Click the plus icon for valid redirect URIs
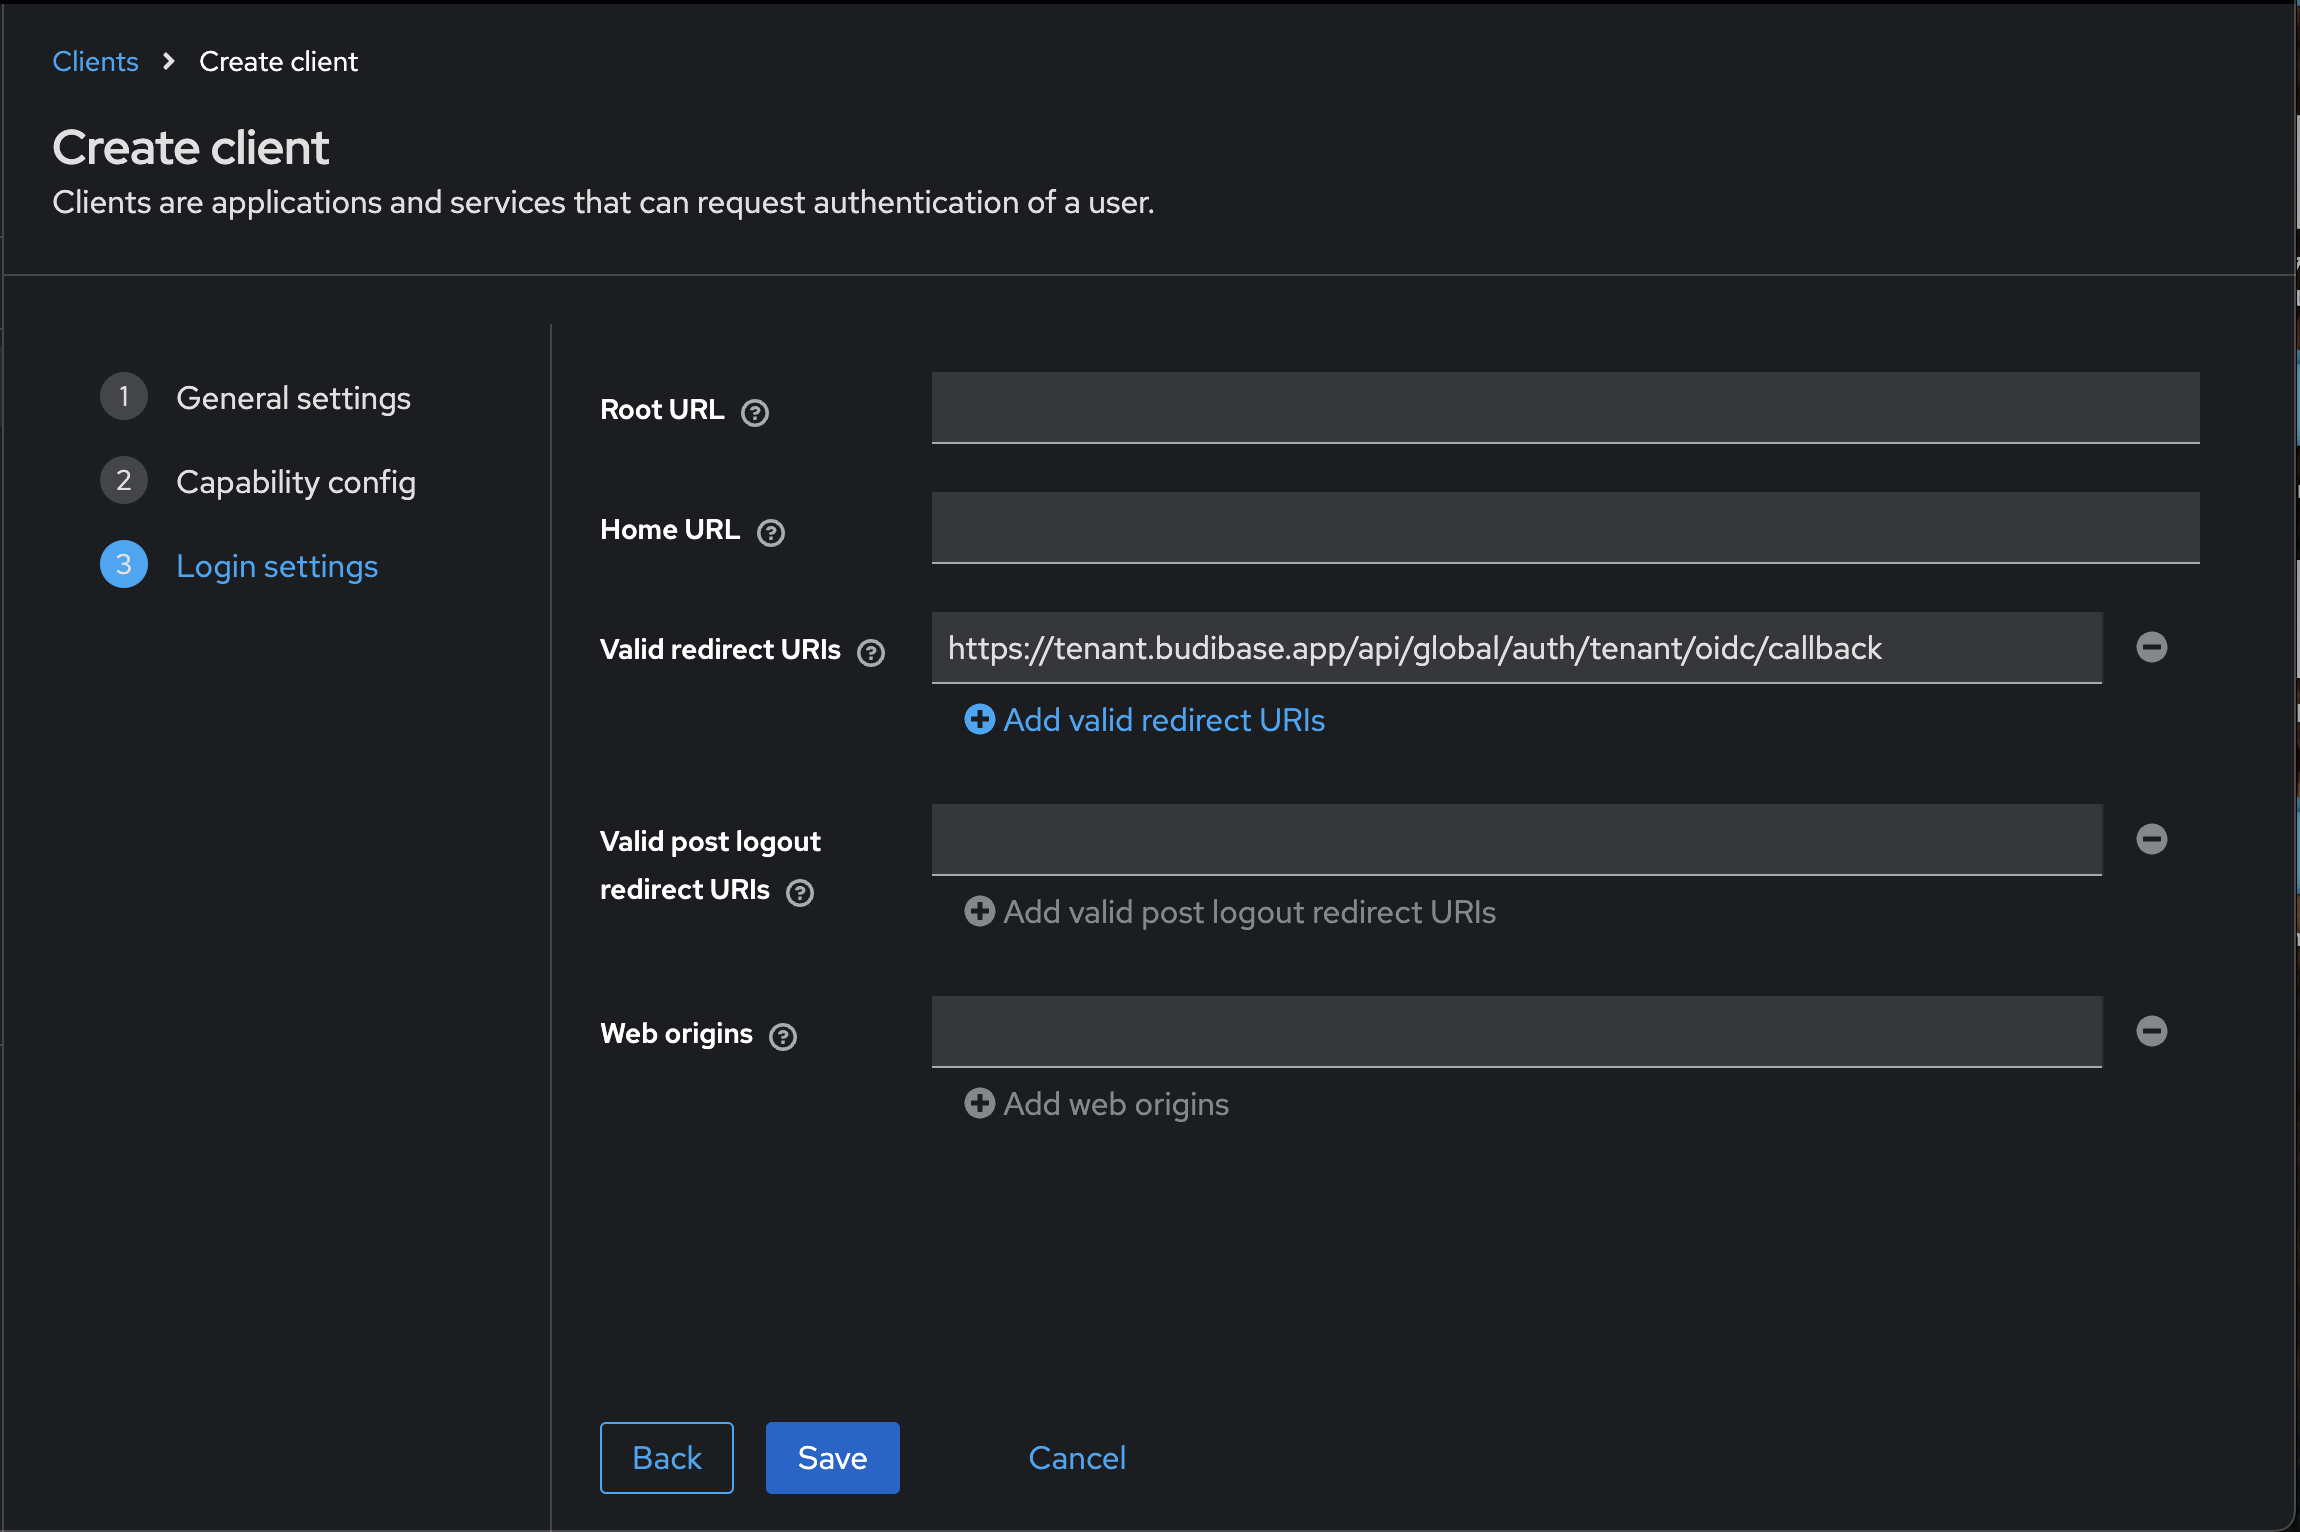This screenshot has height=1532, width=2300. pos(980,719)
